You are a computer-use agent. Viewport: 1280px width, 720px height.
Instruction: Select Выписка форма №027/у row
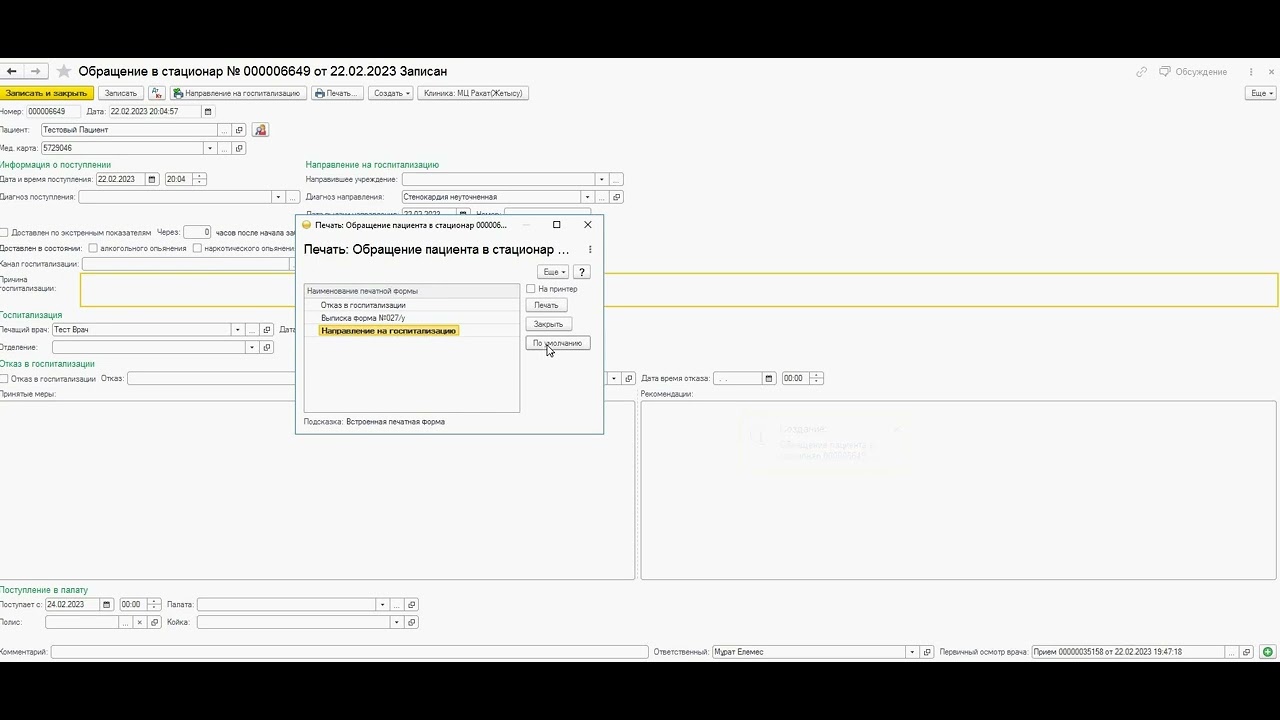coord(412,318)
